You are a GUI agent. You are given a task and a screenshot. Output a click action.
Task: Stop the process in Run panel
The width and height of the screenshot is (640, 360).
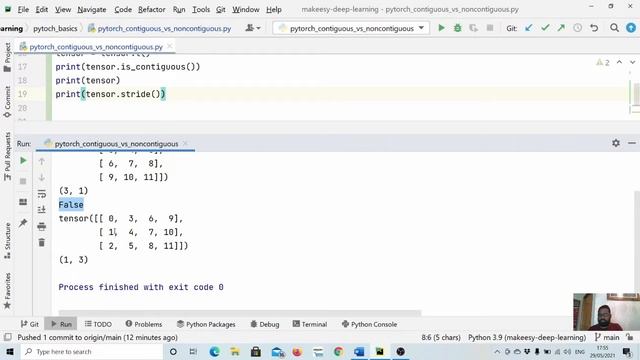coord(23,181)
